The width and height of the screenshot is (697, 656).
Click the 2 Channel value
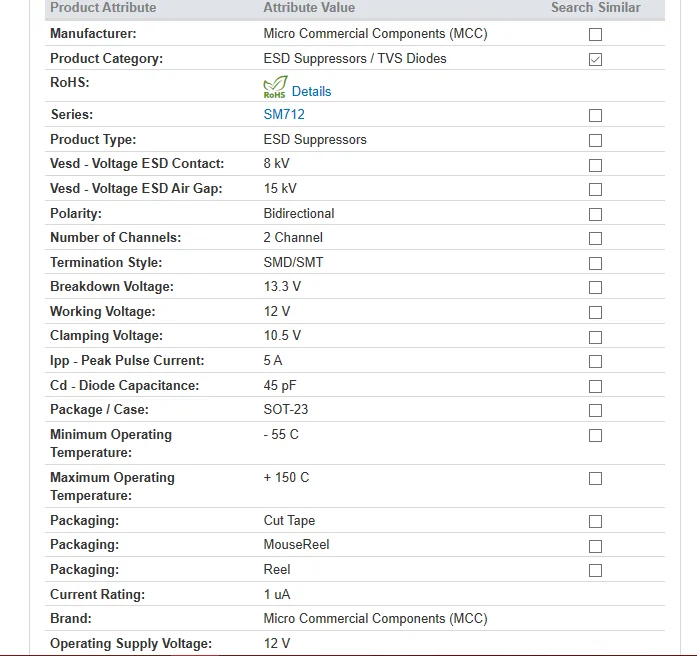[293, 237]
